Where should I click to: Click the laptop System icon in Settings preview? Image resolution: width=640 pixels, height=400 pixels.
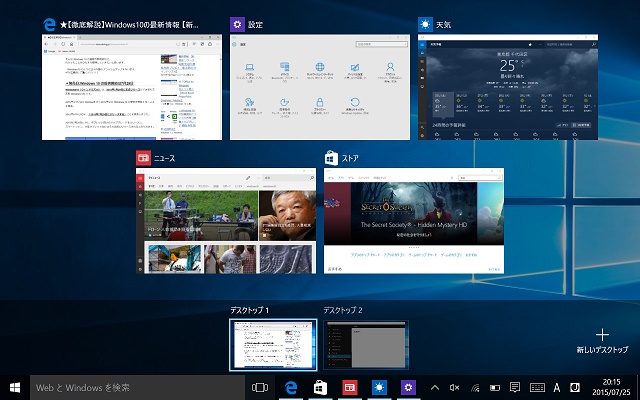point(249,67)
